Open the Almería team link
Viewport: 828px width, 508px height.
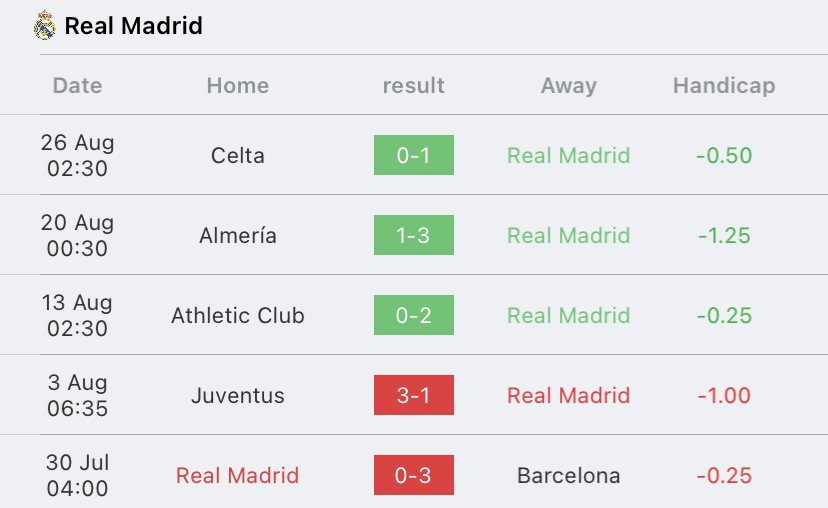click(238, 236)
